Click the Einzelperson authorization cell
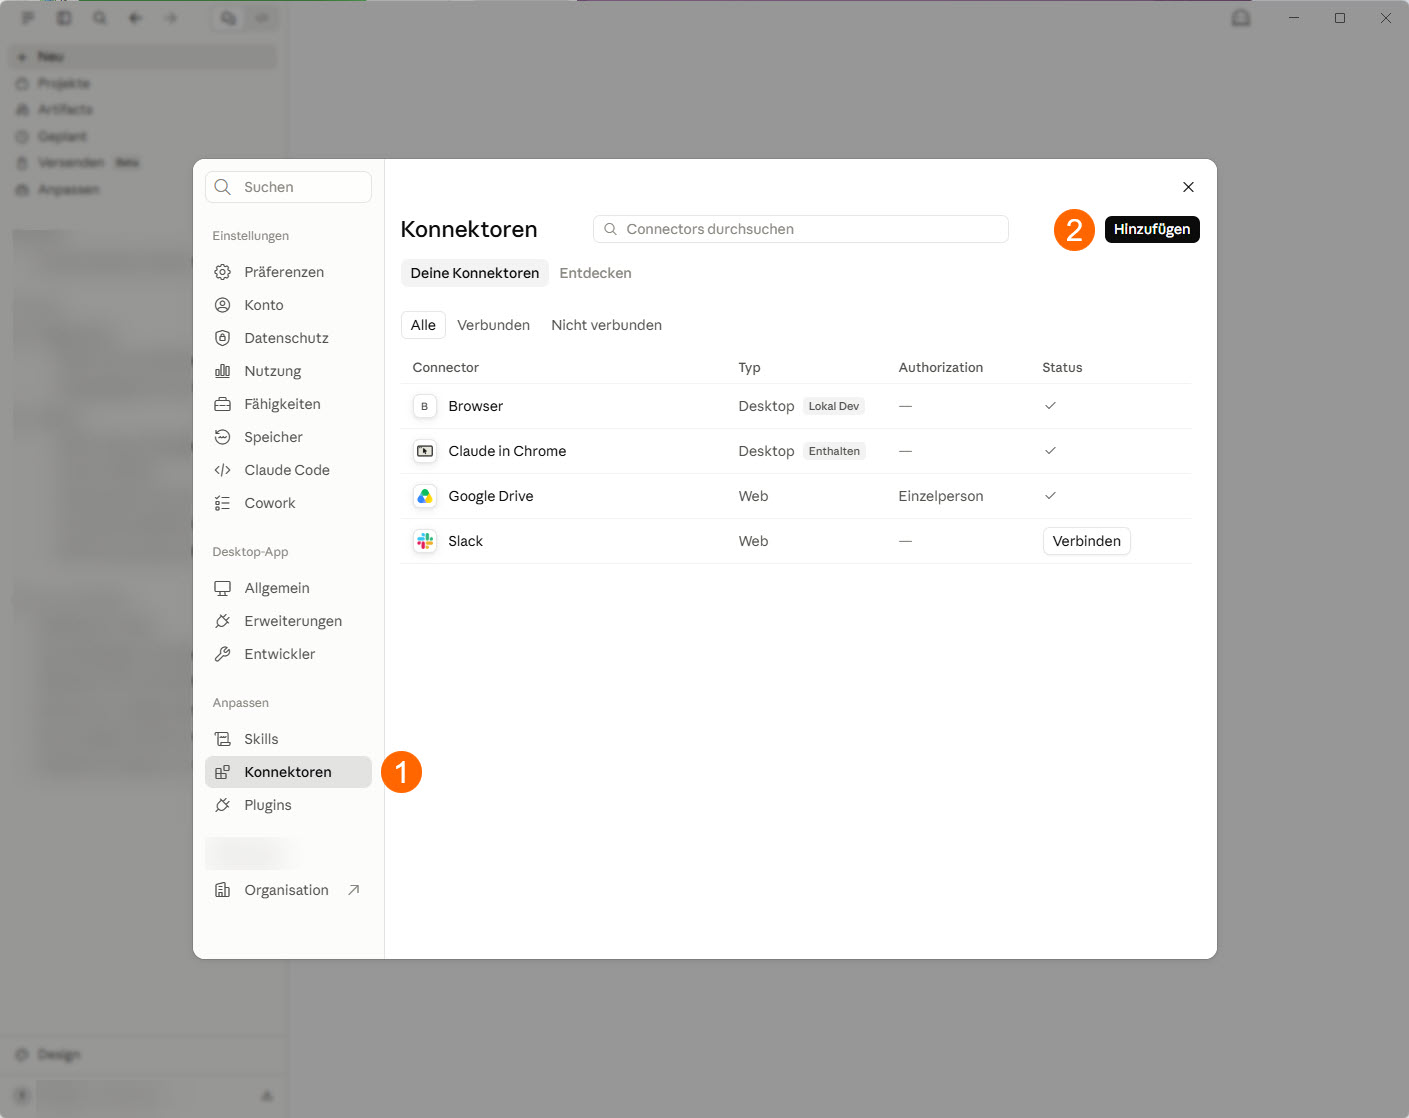Screen dimensions: 1409x1118 pyautogui.click(x=941, y=496)
